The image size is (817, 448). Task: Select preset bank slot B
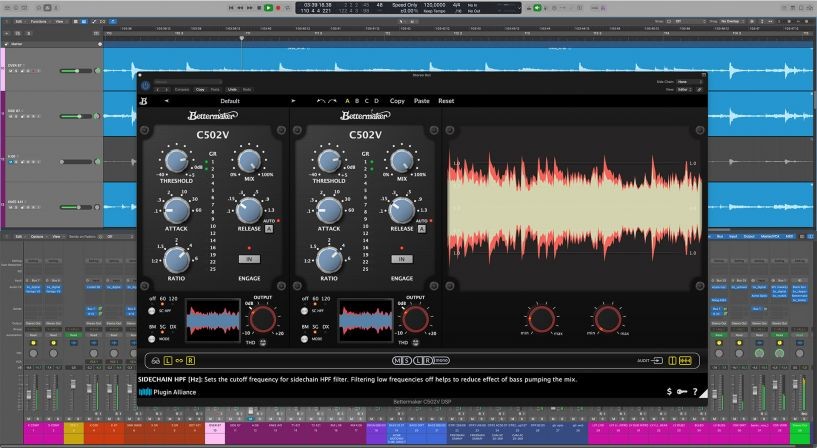pyautogui.click(x=358, y=101)
